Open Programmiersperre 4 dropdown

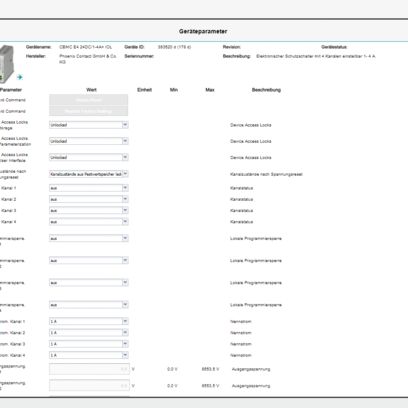click(89, 305)
